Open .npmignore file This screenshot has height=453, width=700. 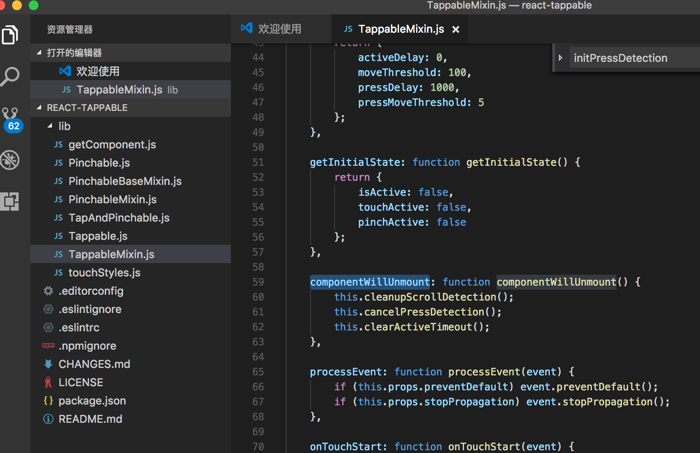tap(130, 346)
